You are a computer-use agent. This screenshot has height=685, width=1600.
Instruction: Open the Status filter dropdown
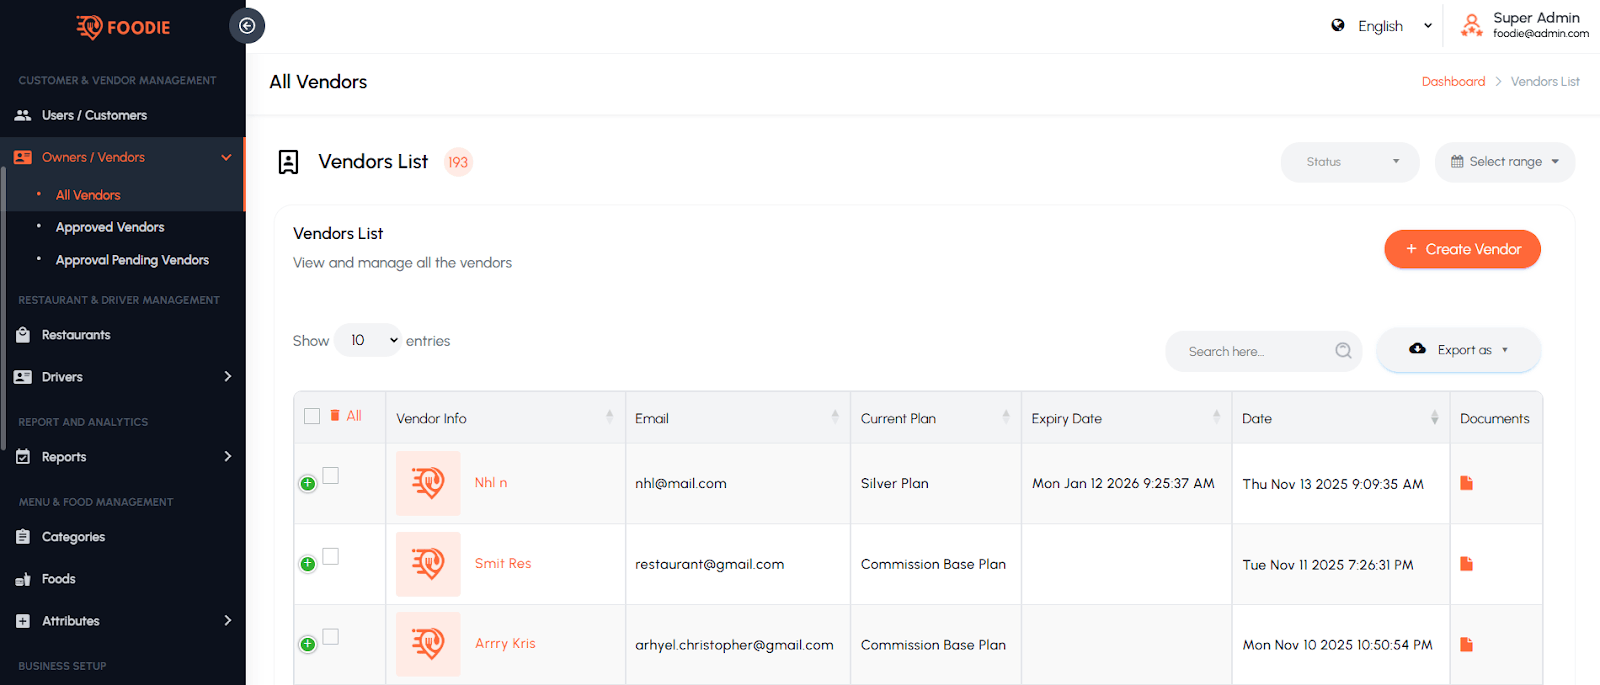pos(1350,162)
